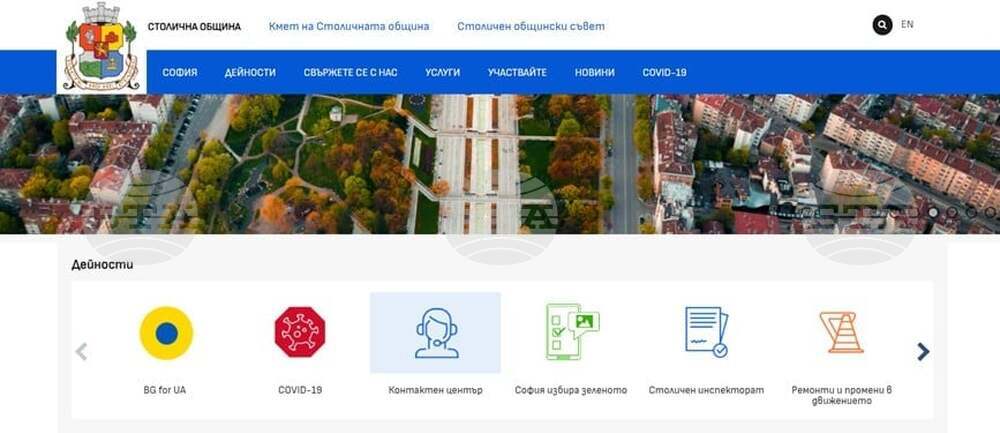The image size is (1000, 433).
Task: Expand the Услуги navigation menu
Action: pyautogui.click(x=442, y=73)
